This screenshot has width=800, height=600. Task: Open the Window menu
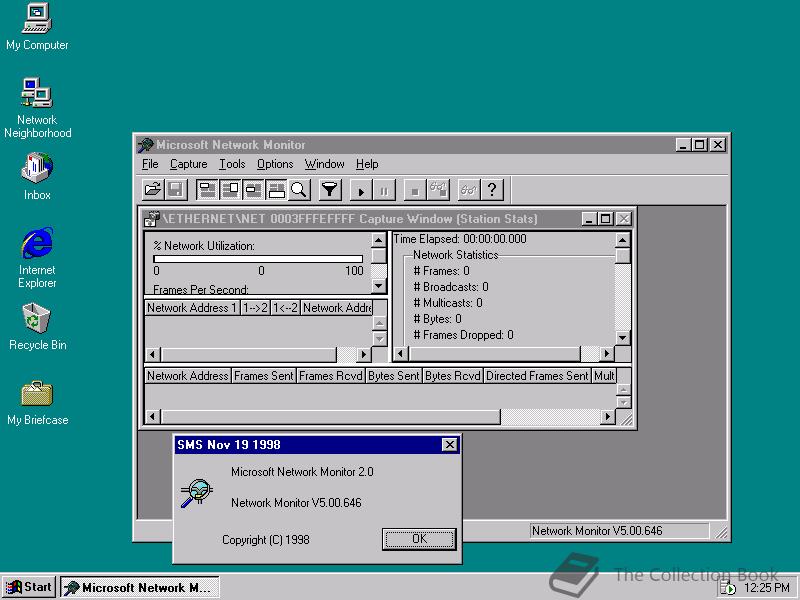coord(324,164)
